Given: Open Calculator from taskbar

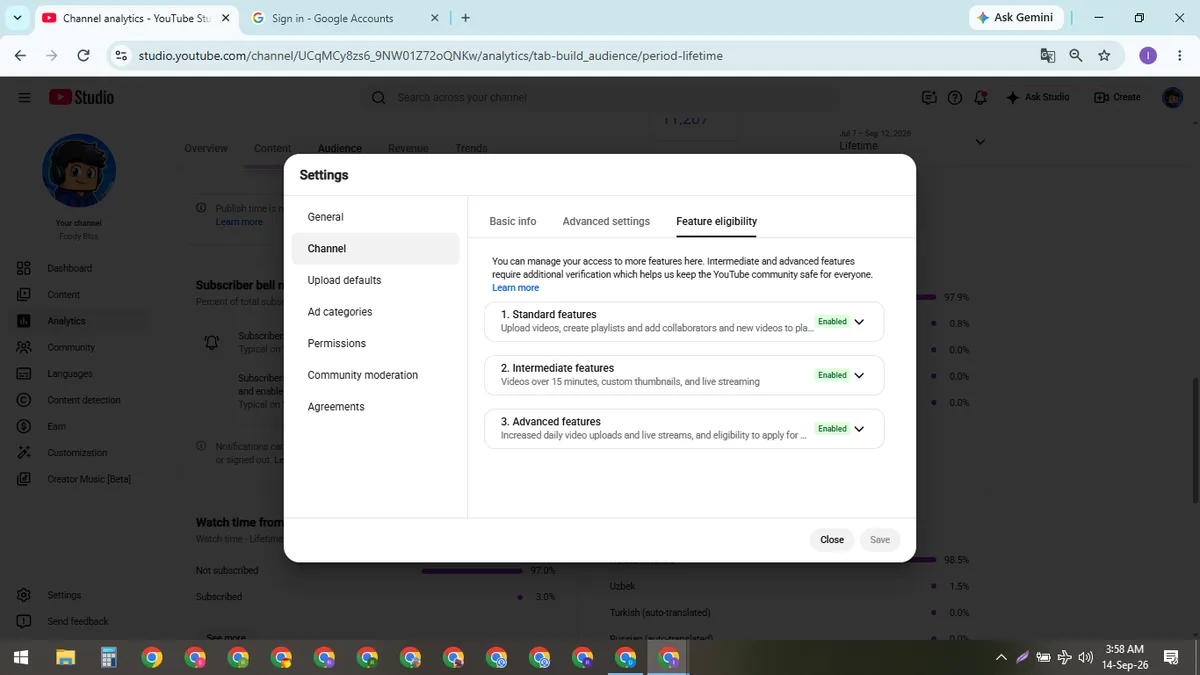Looking at the screenshot, I should tap(109, 657).
